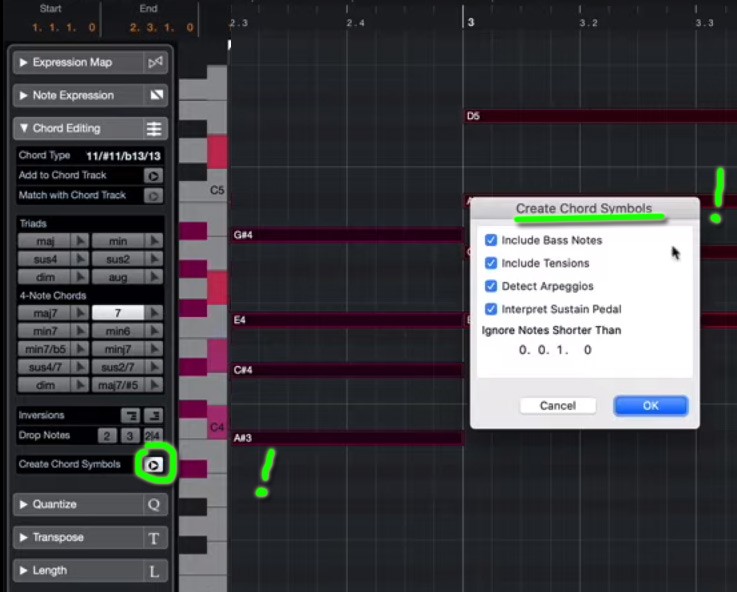Viewport: 737px width, 592px height.
Task: Toggle the Detect Arpeggios checkbox
Action: tap(491, 286)
